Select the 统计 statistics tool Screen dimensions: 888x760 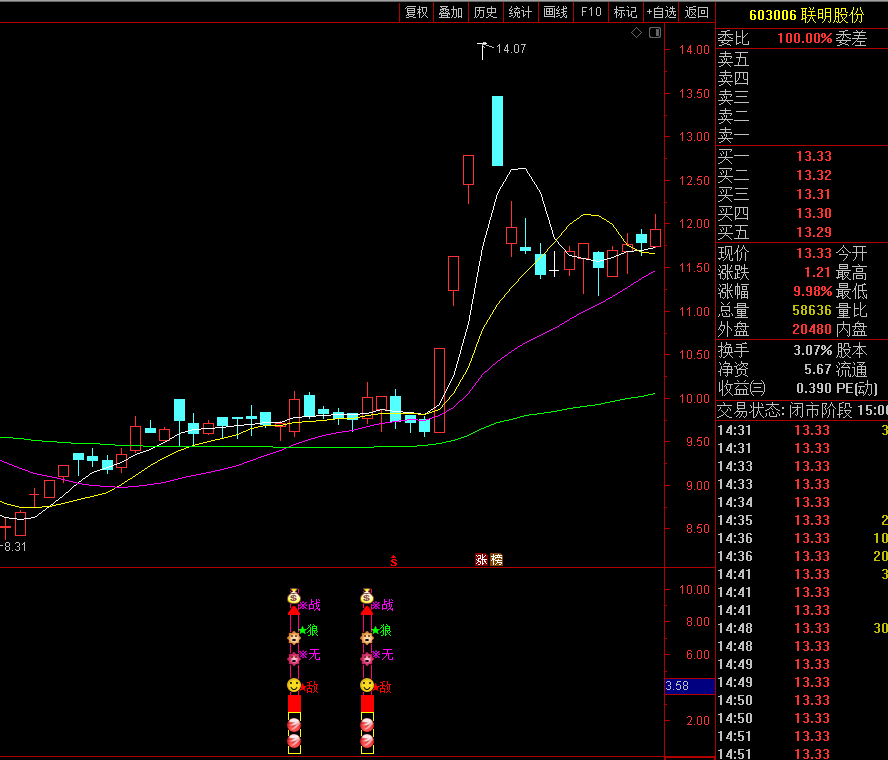tap(520, 12)
